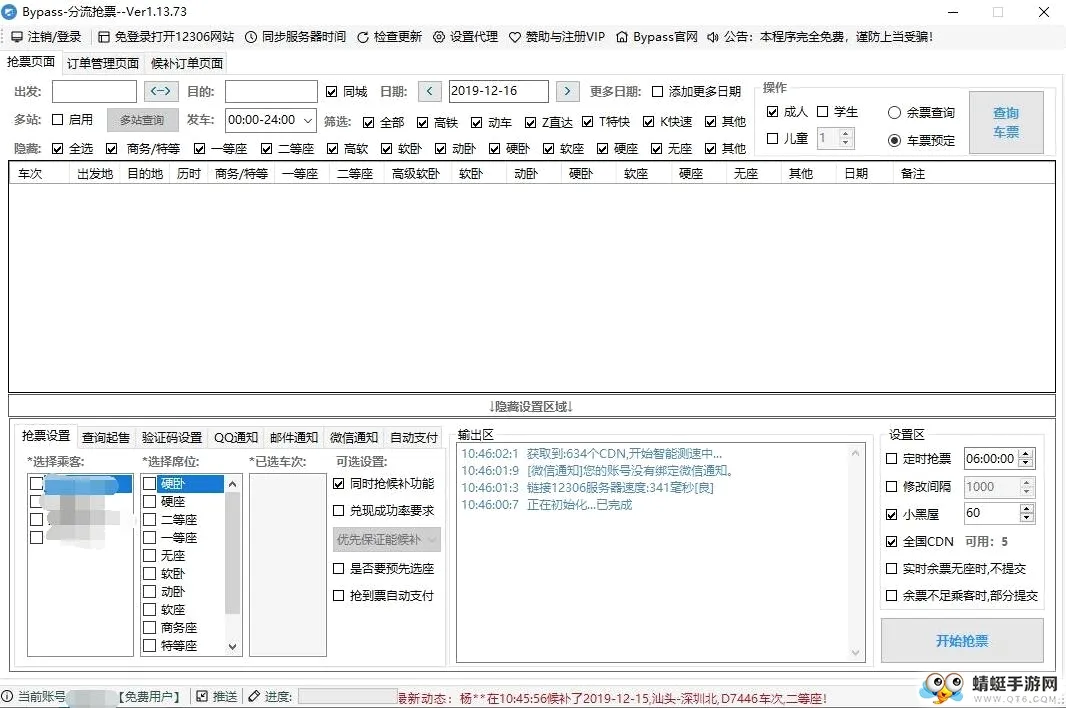The width and height of the screenshot is (1066, 708).
Task: Click the 目的 station input field
Action: (271, 91)
